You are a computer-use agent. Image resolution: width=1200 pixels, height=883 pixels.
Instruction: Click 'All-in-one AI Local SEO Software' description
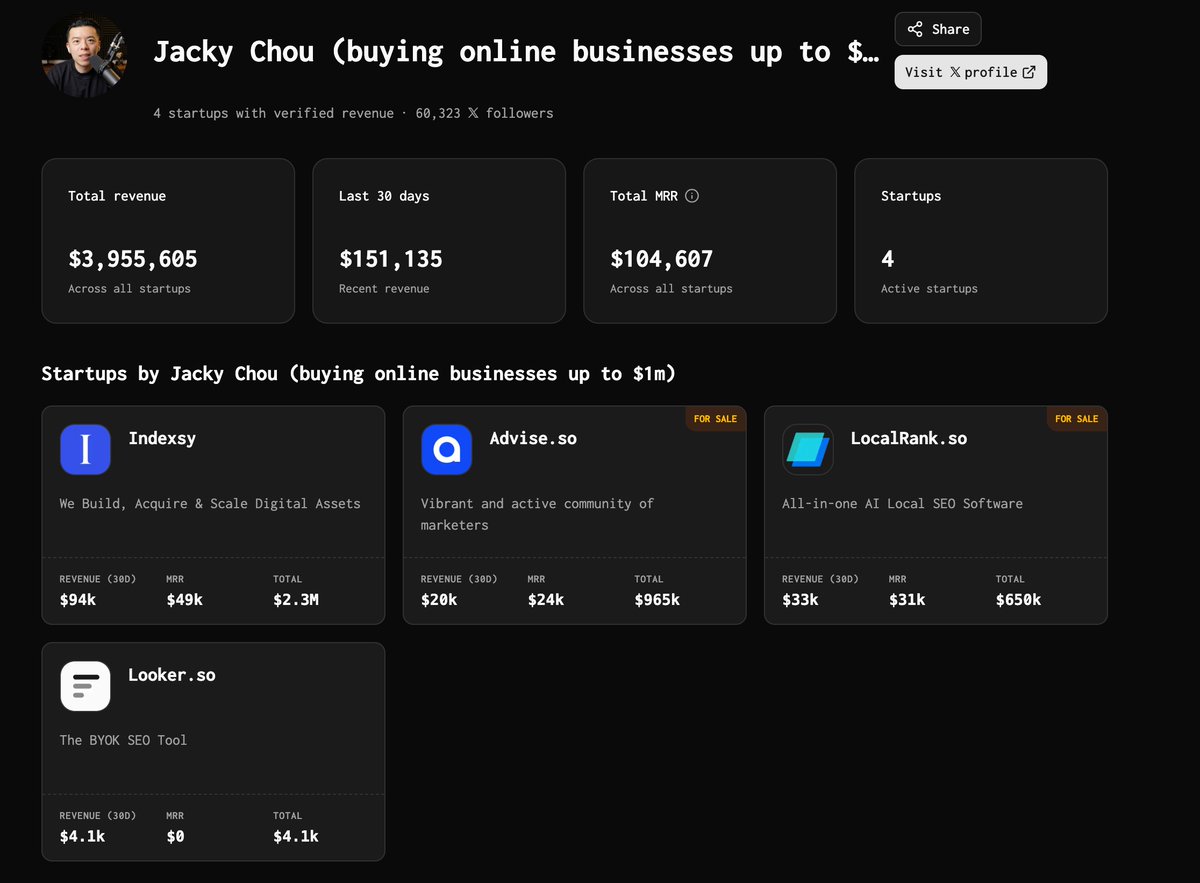[x=902, y=503]
